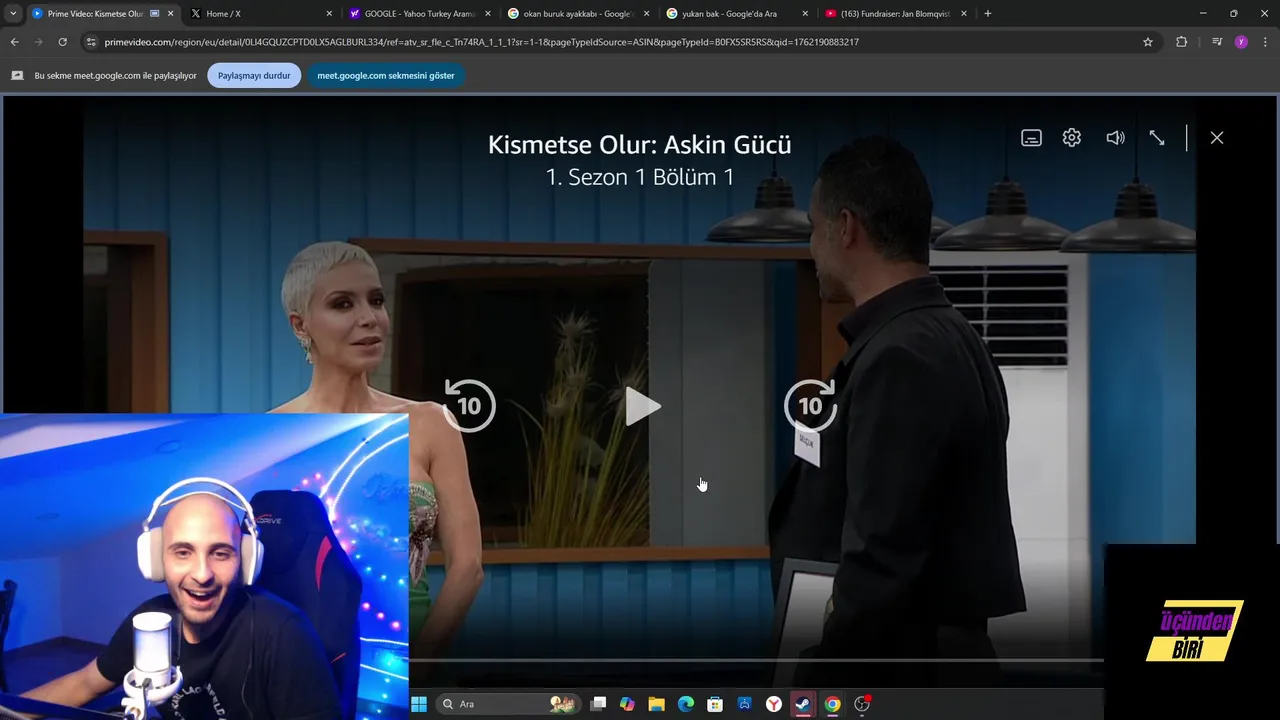This screenshot has width=1280, height=720.
Task: Open the Chrome three-dot menu
Action: [1266, 42]
